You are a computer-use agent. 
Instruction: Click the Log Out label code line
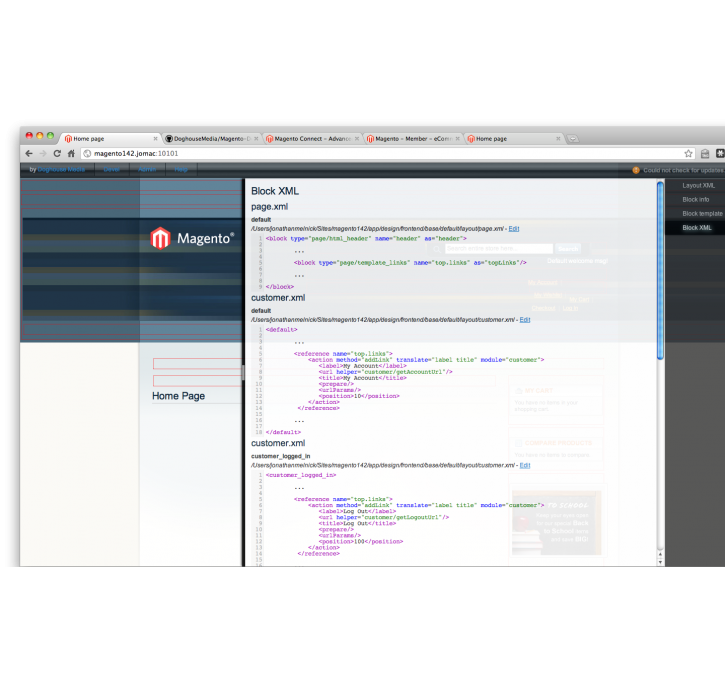[x=357, y=512]
